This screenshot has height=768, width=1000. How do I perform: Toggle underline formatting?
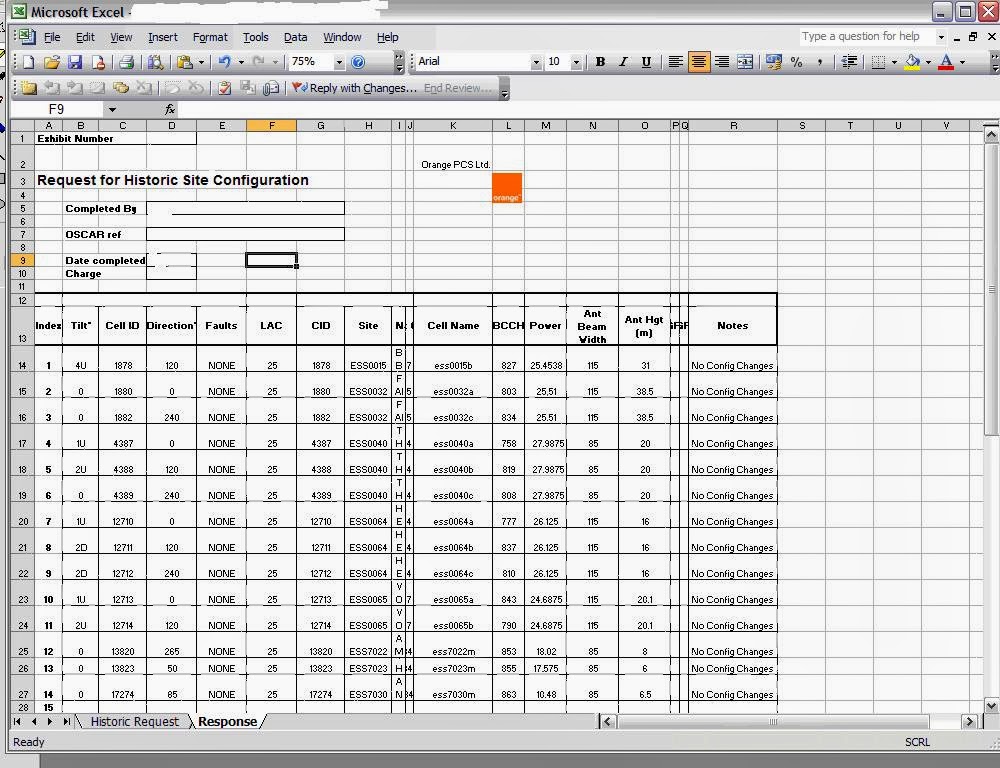[645, 62]
